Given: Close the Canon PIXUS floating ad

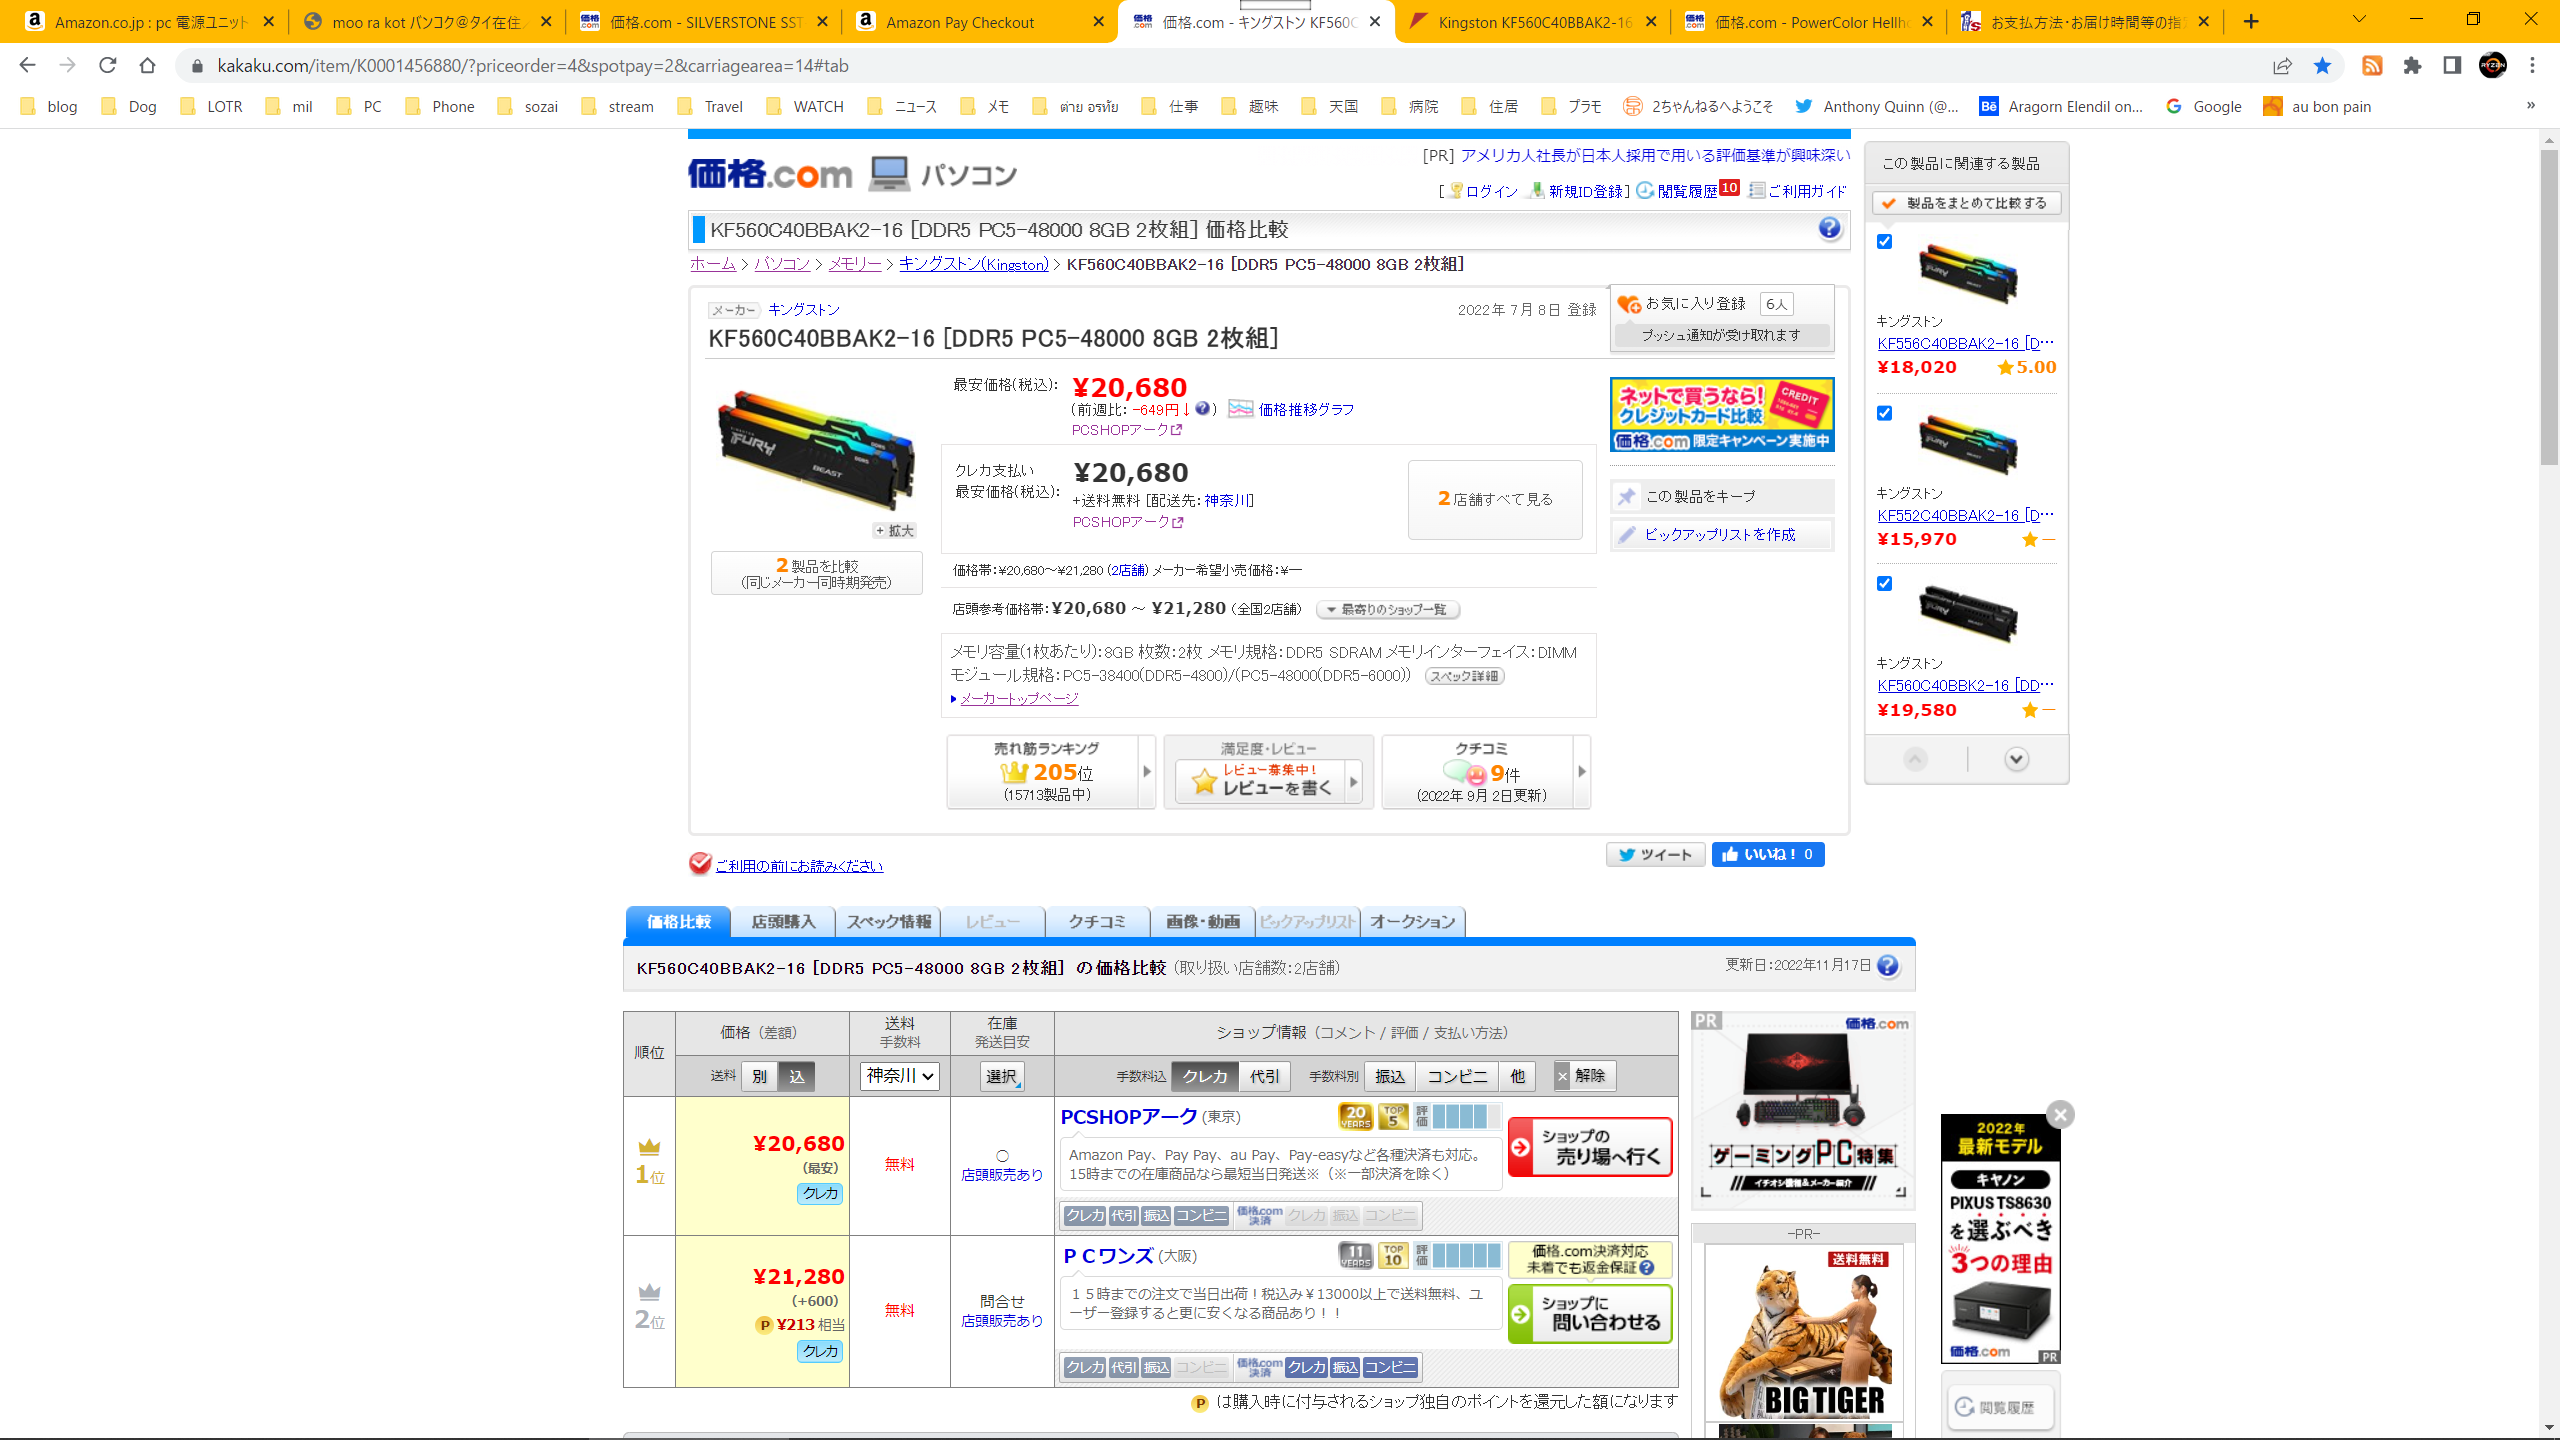Looking at the screenshot, I should pyautogui.click(x=2060, y=1114).
